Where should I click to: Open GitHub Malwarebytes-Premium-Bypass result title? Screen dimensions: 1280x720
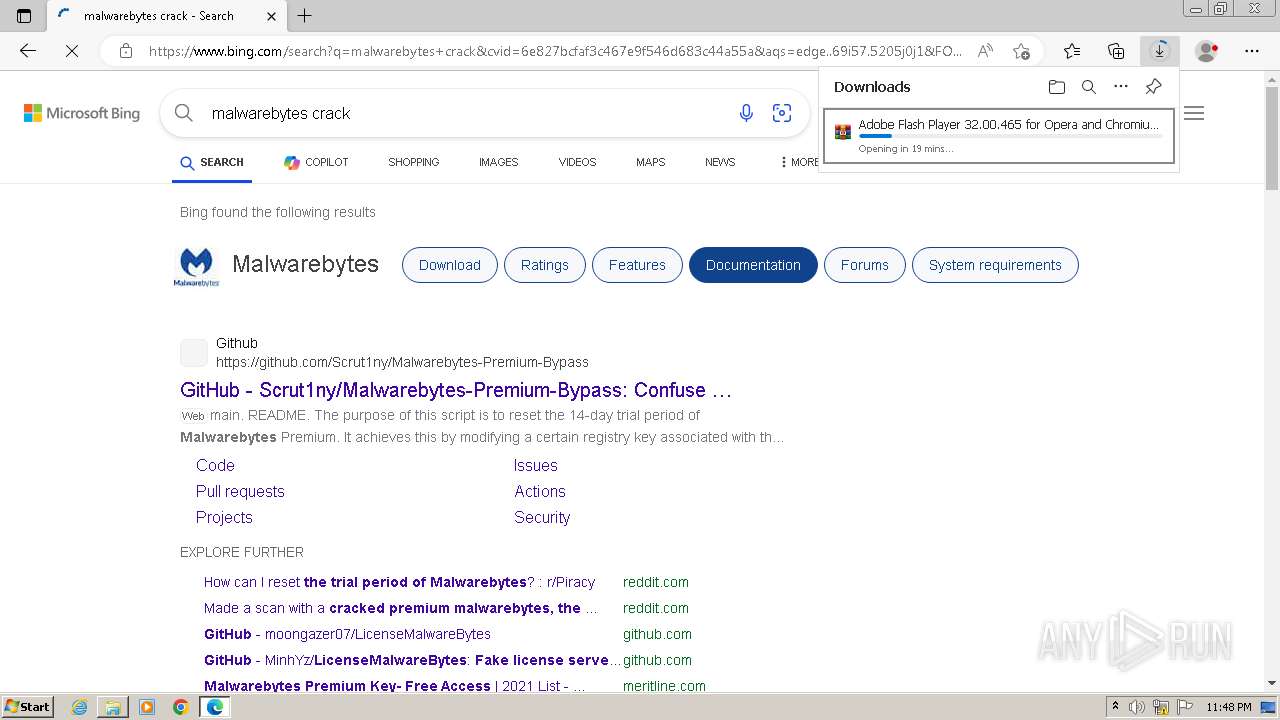tap(456, 390)
